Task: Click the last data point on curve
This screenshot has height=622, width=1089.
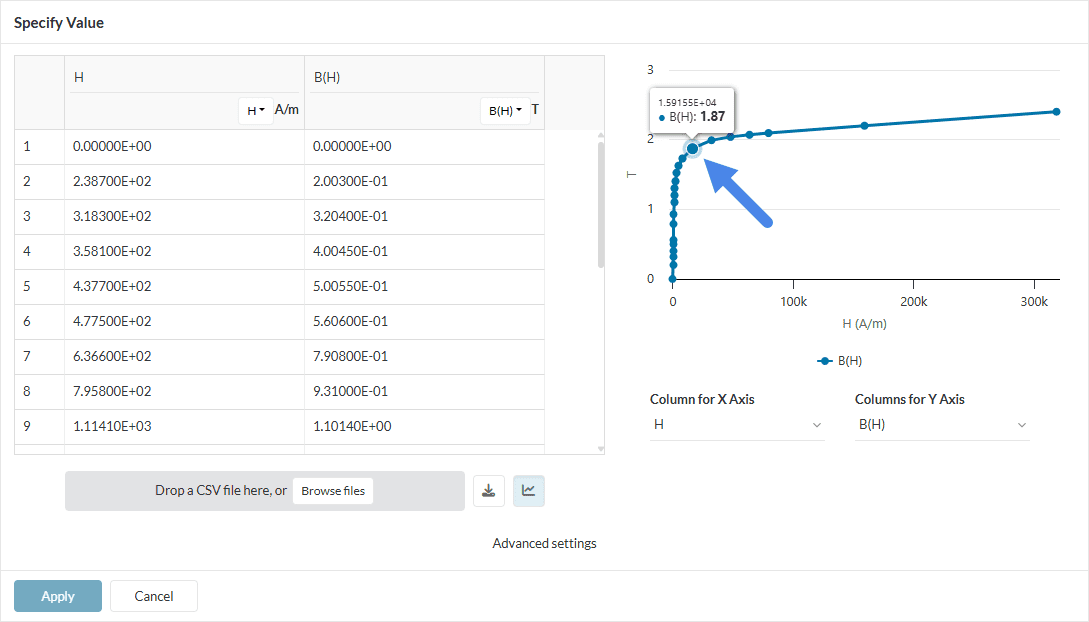Action: pos(1056,112)
